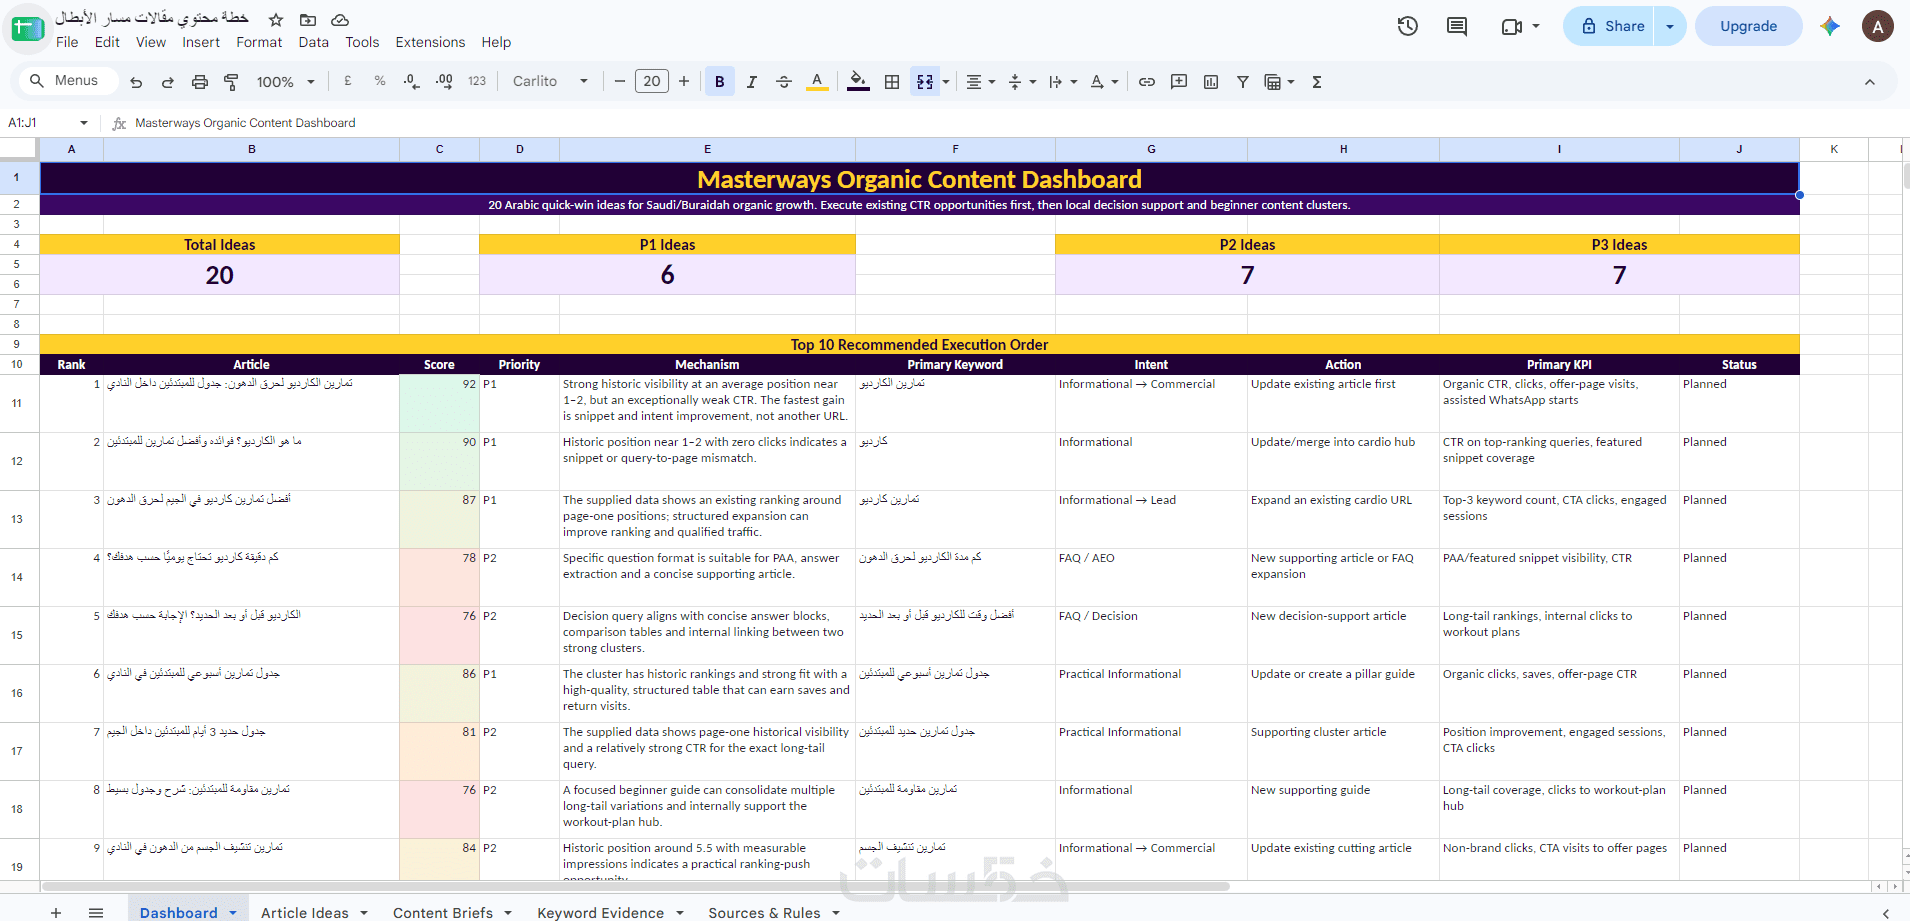Image resolution: width=1910 pixels, height=921 pixels.
Task: Open vertical align dropdown
Action: pos(1022,82)
